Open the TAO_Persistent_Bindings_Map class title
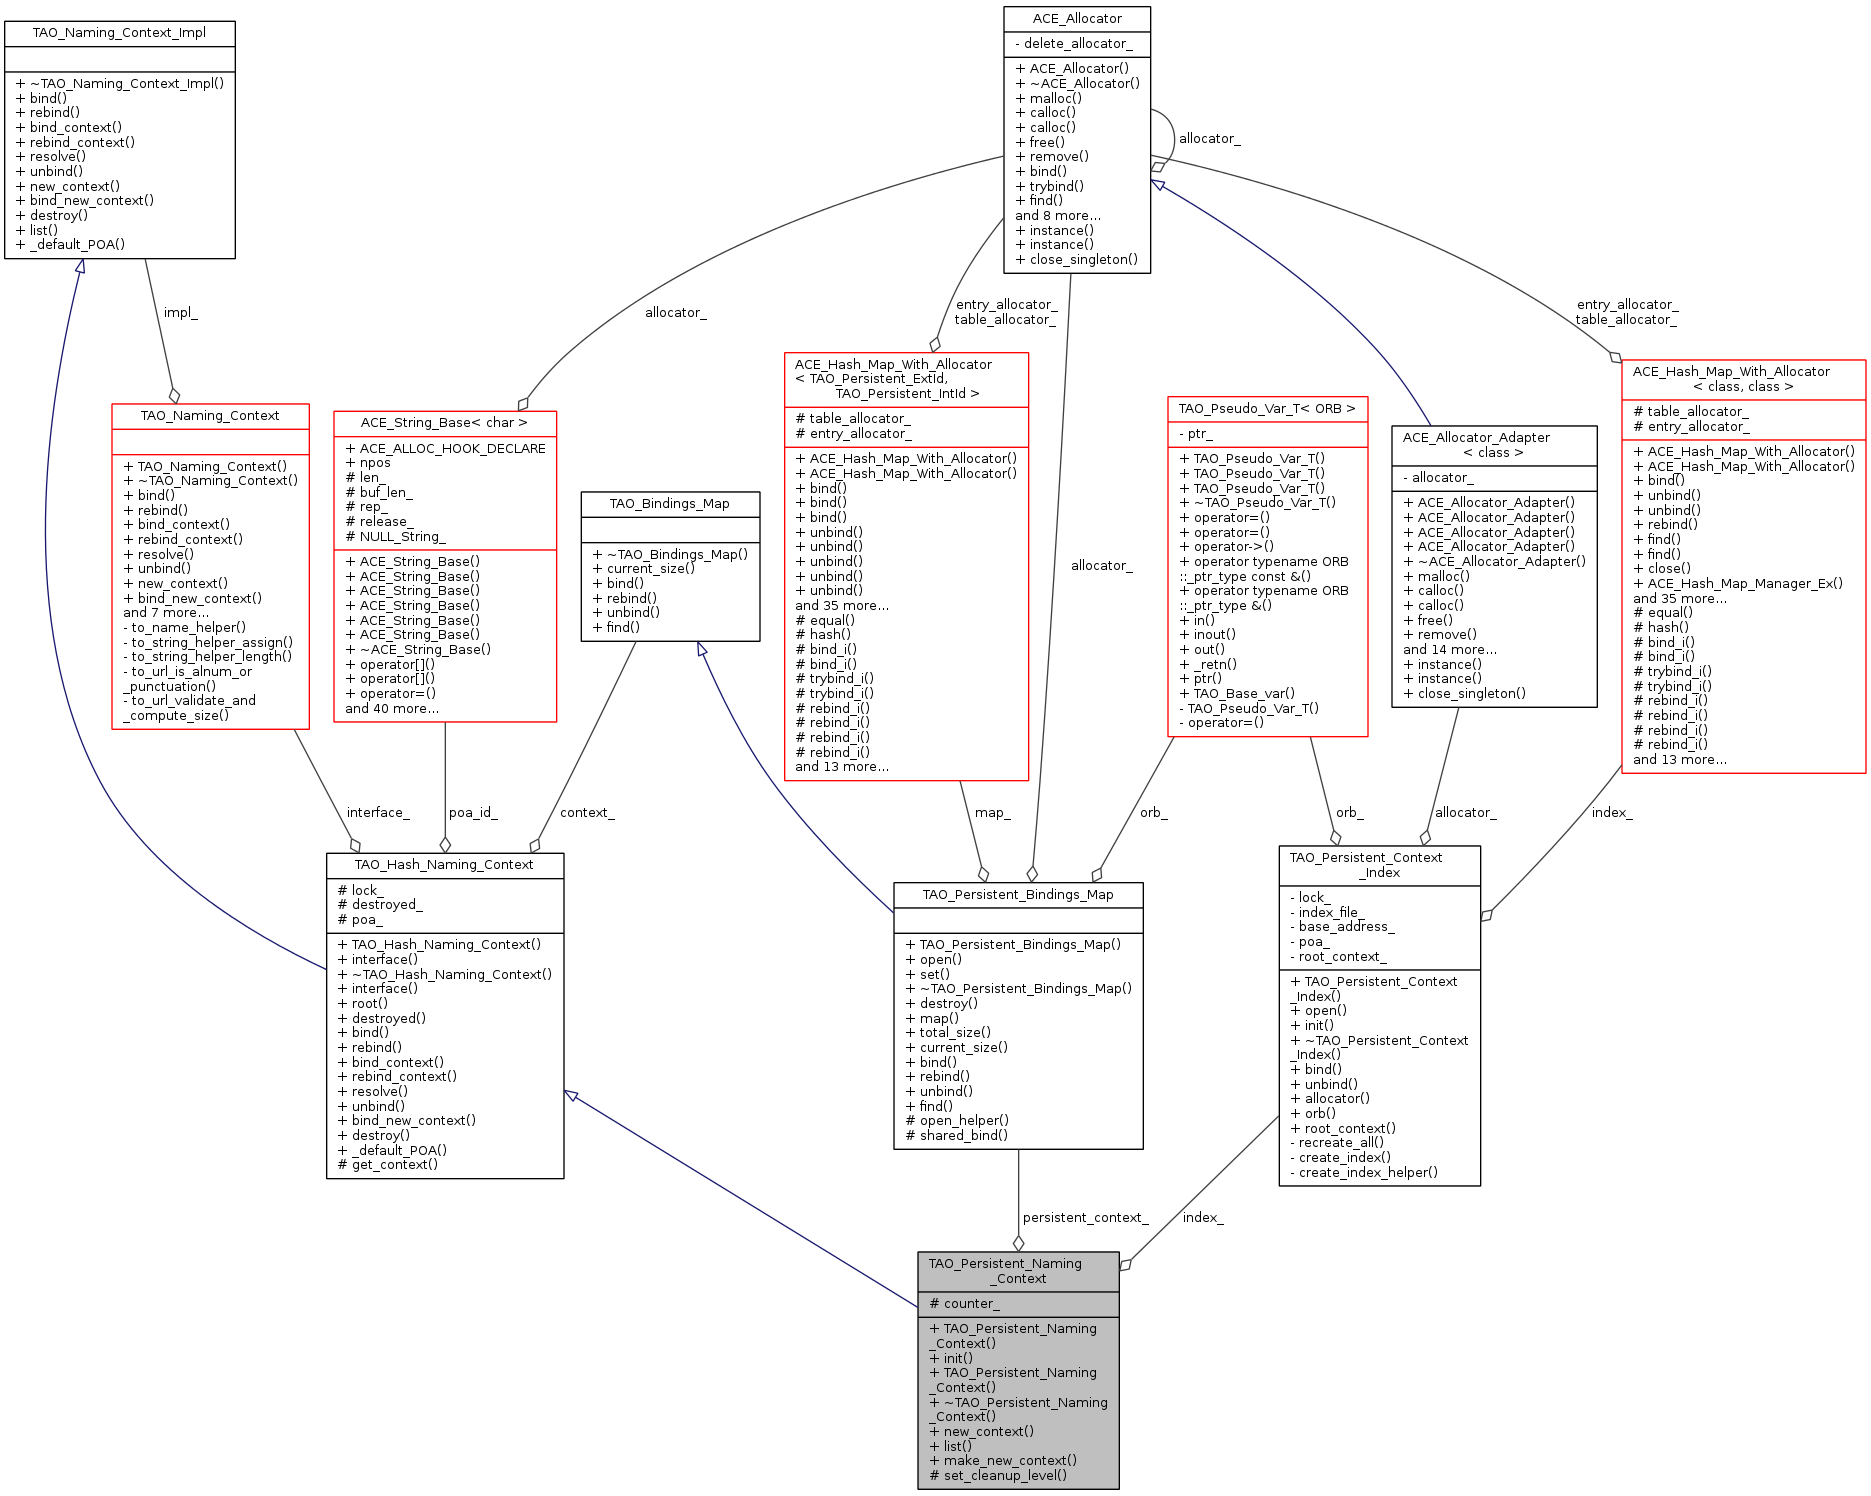 click(x=1018, y=895)
